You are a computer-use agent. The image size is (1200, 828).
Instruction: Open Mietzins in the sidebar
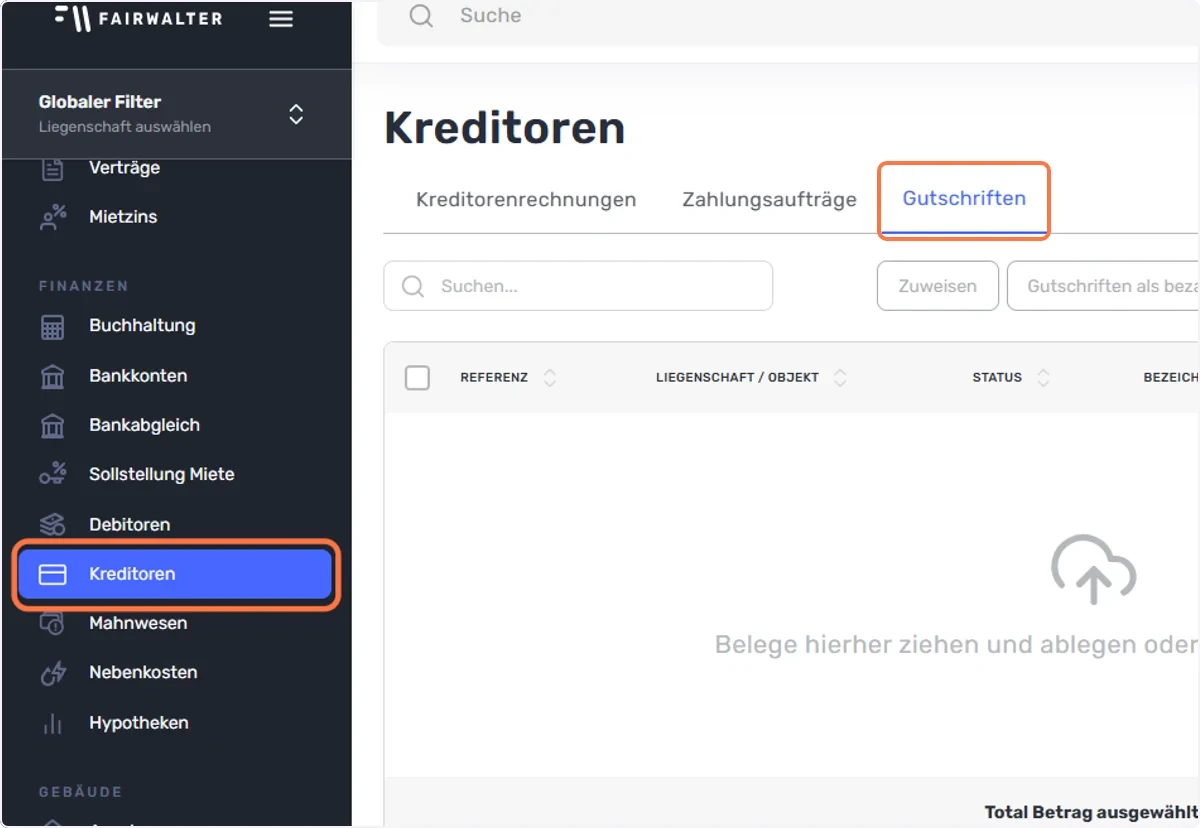(123, 217)
